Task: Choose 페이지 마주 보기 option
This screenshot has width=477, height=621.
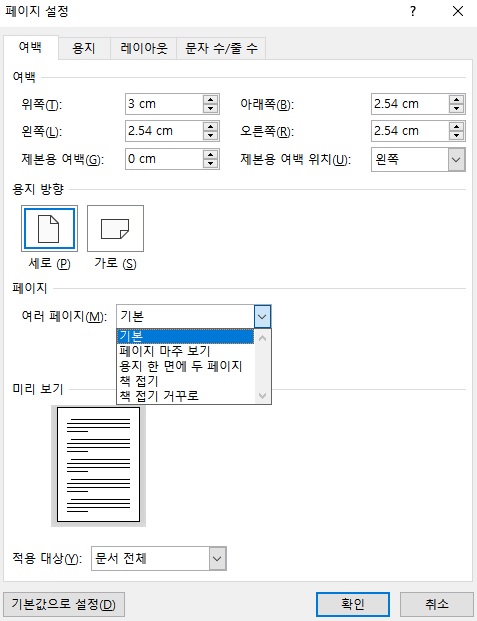Action: click(185, 351)
